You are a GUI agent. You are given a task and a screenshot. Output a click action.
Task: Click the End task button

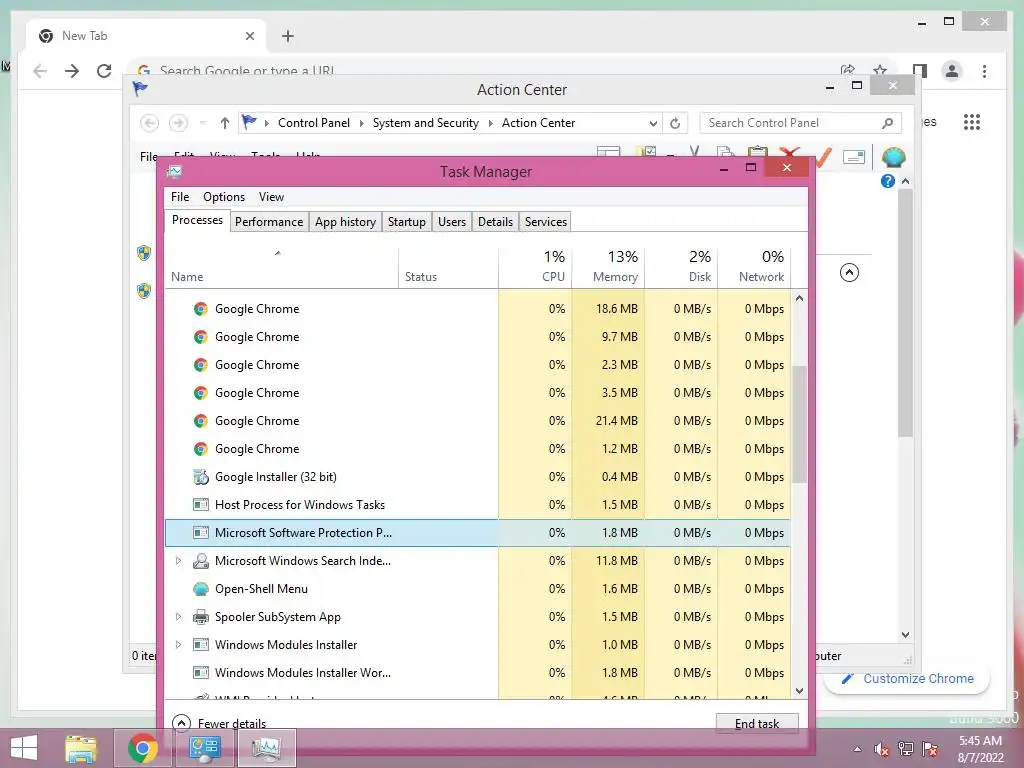(x=757, y=723)
